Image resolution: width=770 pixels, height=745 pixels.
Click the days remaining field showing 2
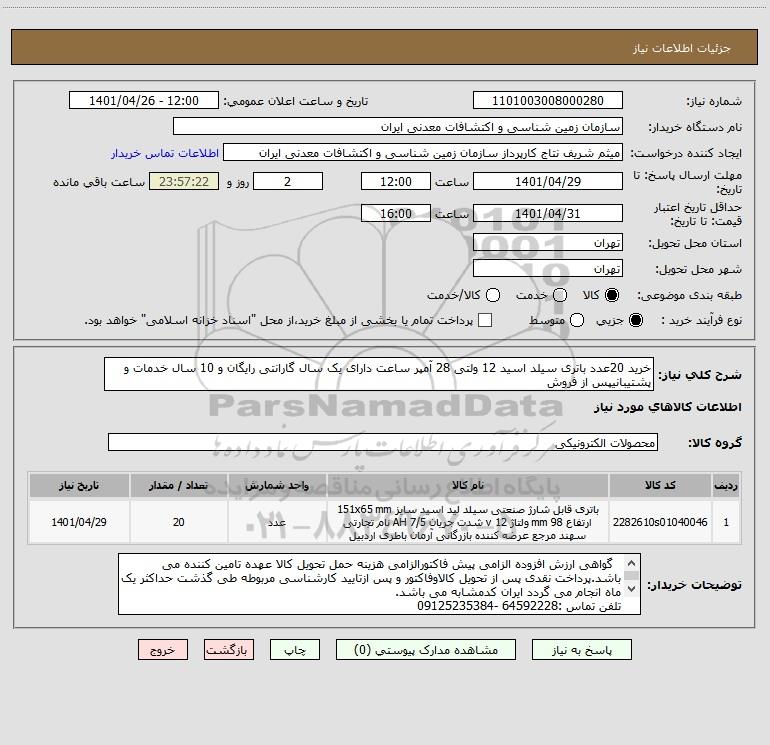point(288,181)
